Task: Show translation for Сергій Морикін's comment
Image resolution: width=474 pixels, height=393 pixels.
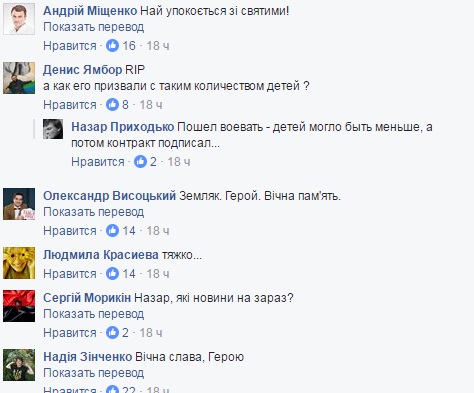Action: tap(94, 314)
